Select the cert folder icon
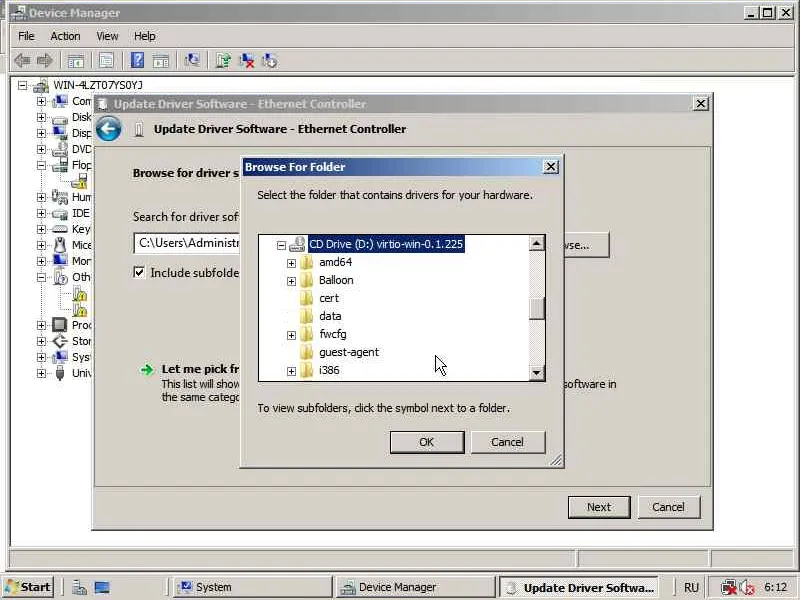 point(307,298)
